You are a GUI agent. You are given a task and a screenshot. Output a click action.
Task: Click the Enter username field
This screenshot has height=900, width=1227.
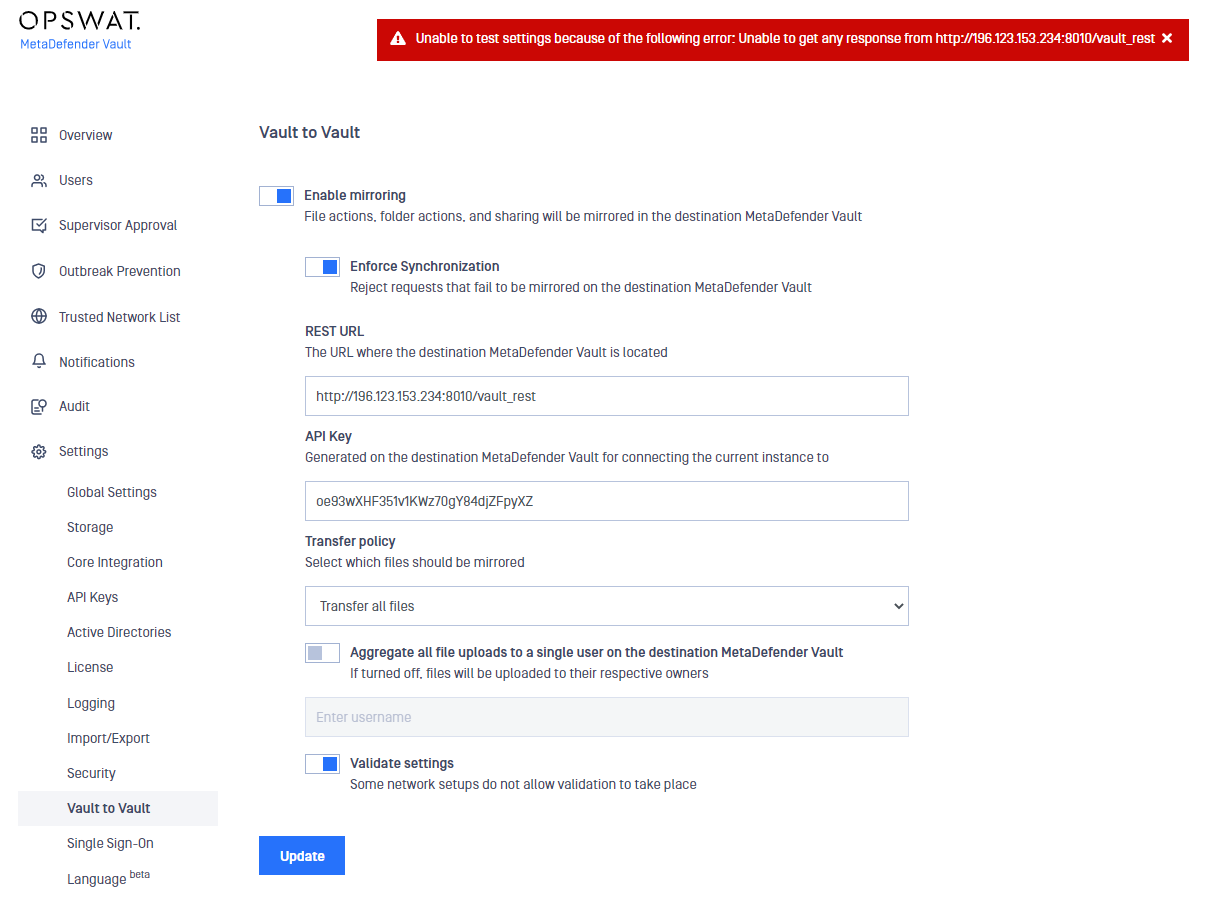(607, 717)
